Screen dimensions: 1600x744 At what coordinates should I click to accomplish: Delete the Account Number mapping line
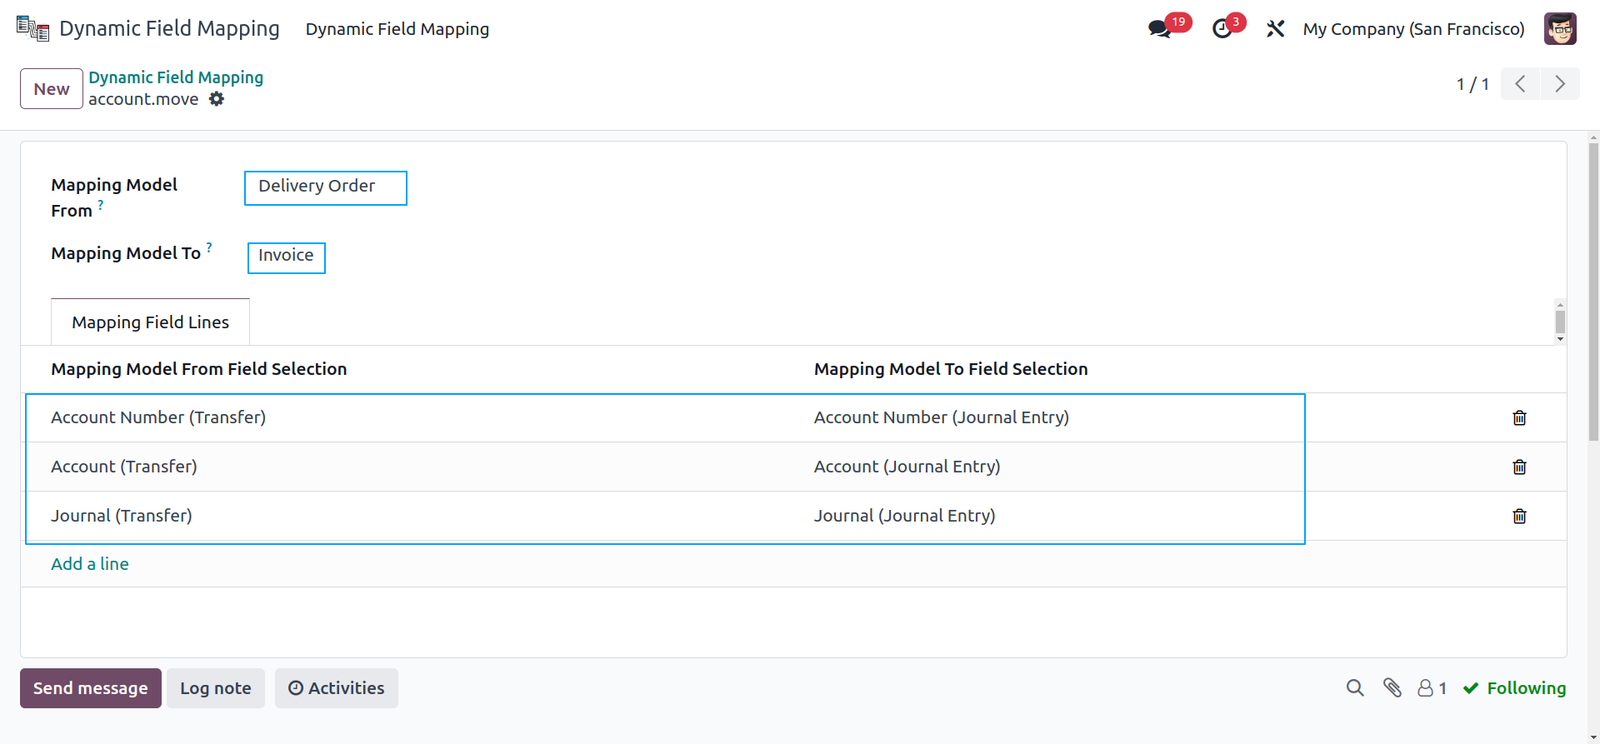point(1519,418)
